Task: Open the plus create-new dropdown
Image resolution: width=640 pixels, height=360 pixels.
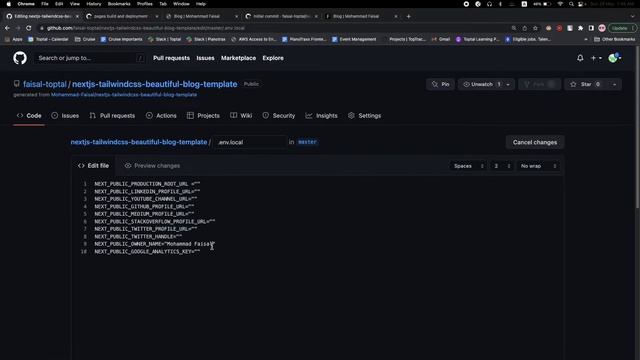Action: pos(596,58)
